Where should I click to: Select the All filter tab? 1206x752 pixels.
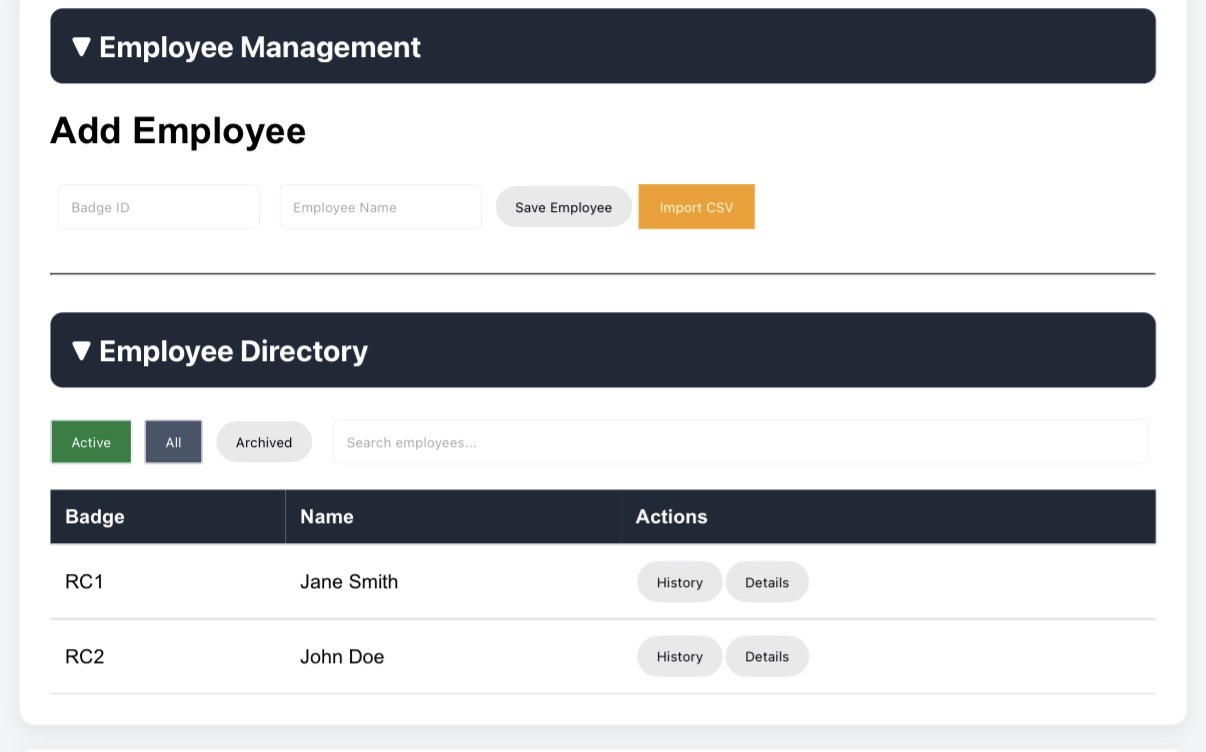(174, 442)
